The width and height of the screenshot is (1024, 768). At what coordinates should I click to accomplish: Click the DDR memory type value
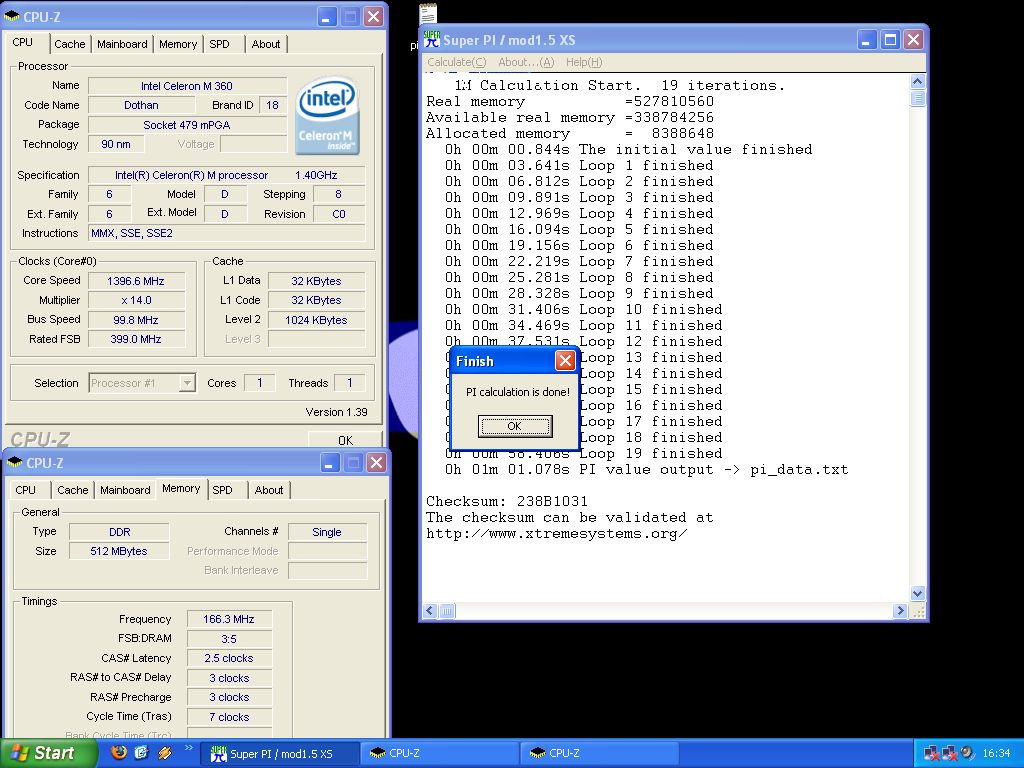tap(120, 532)
